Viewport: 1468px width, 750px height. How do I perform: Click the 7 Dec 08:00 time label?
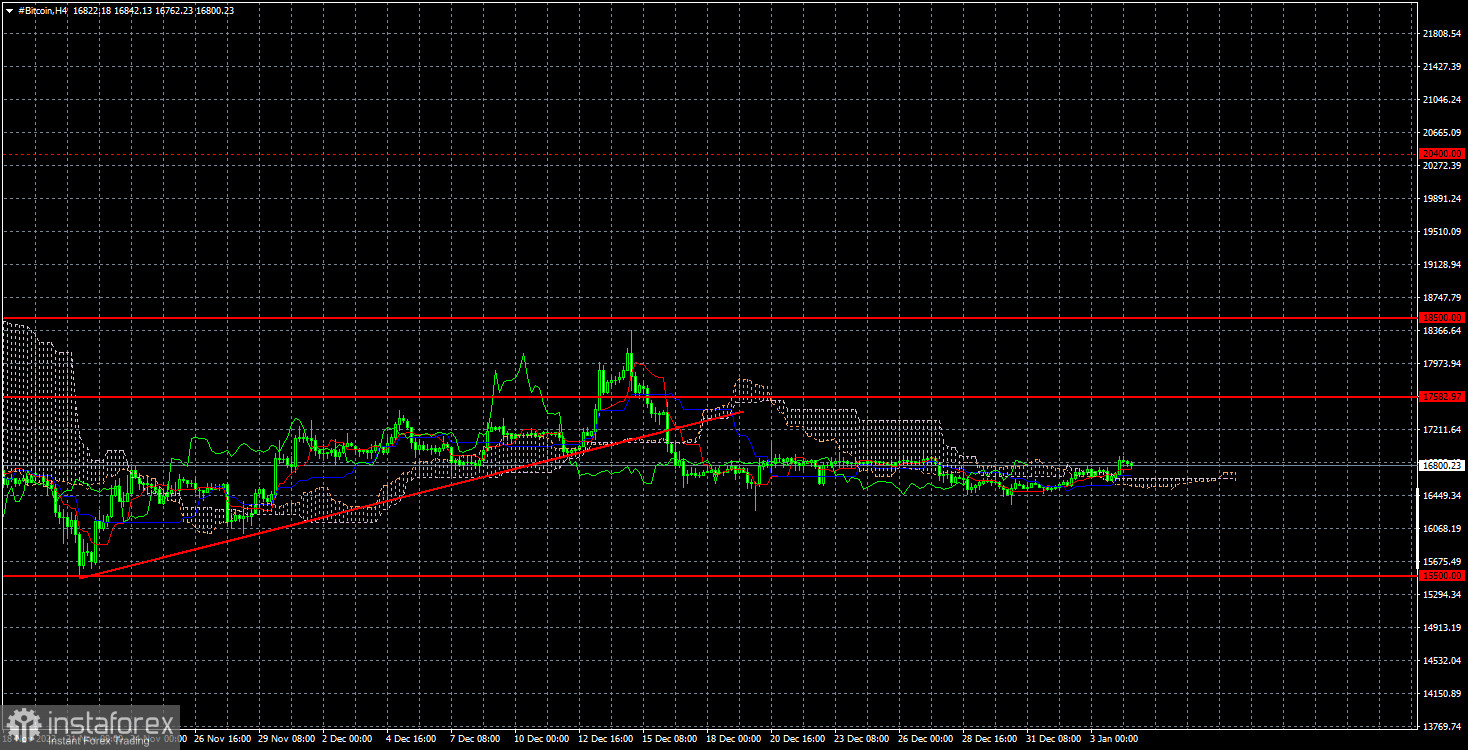474,739
